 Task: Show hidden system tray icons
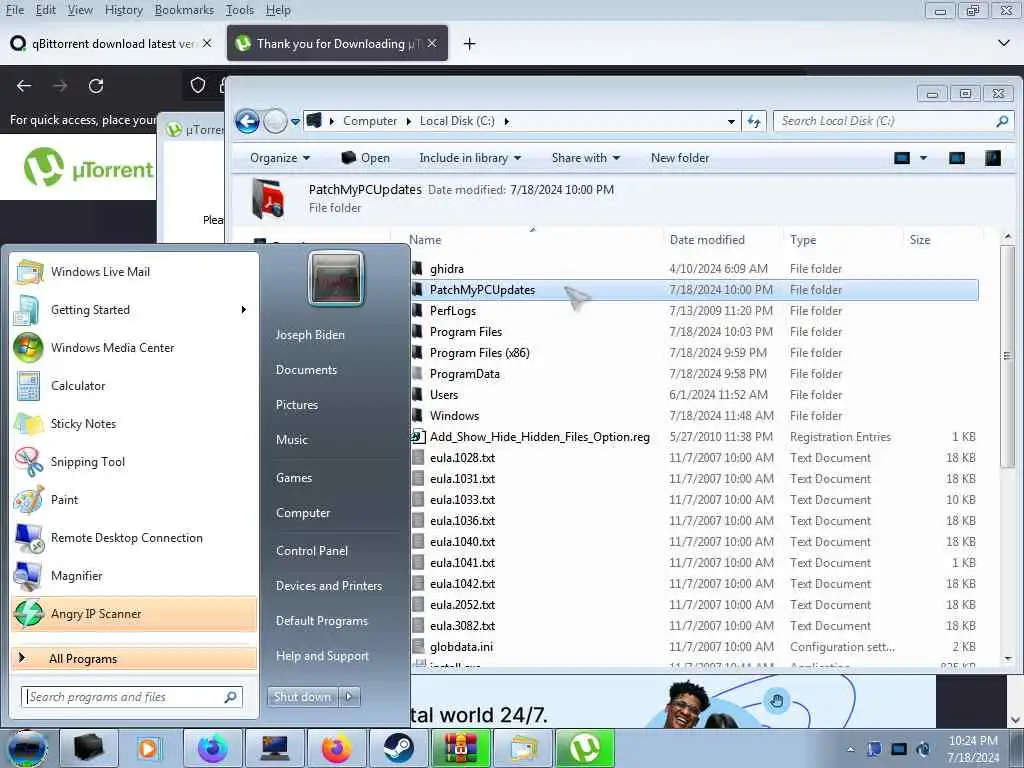[x=850, y=749]
